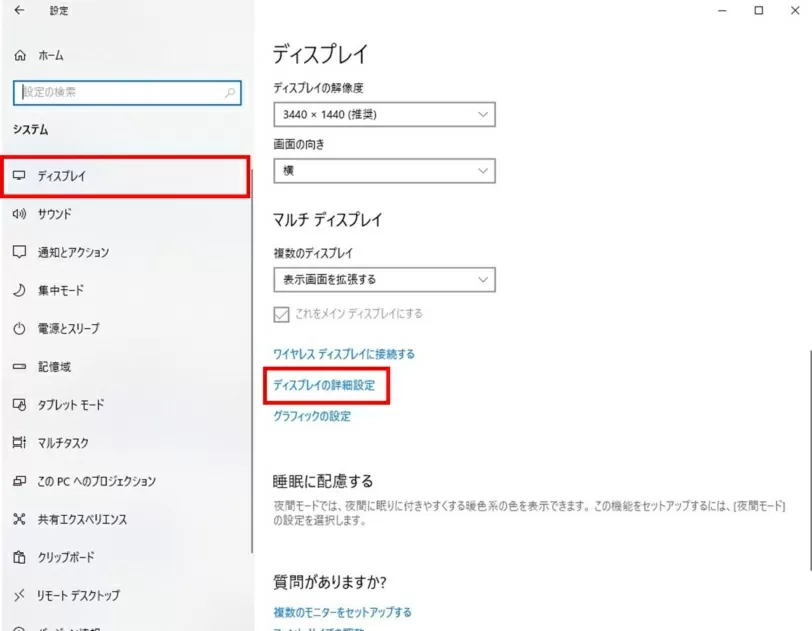Viewport: 812px width, 631px height.
Task: Click the search magnifier icon
Action: pyautogui.click(x=229, y=93)
